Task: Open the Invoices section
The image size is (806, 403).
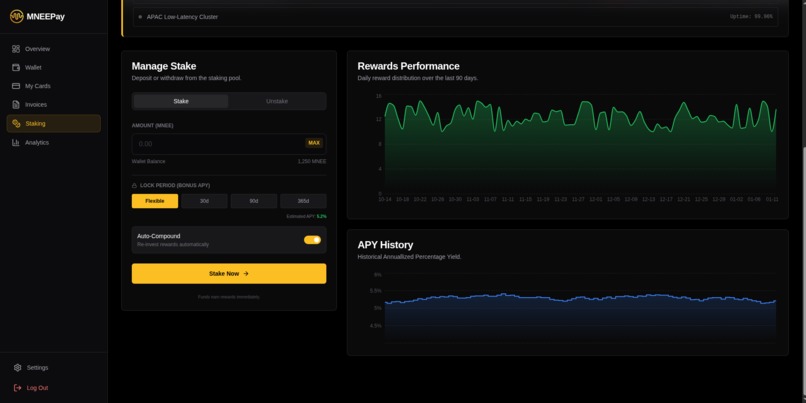Action: coord(53,104)
